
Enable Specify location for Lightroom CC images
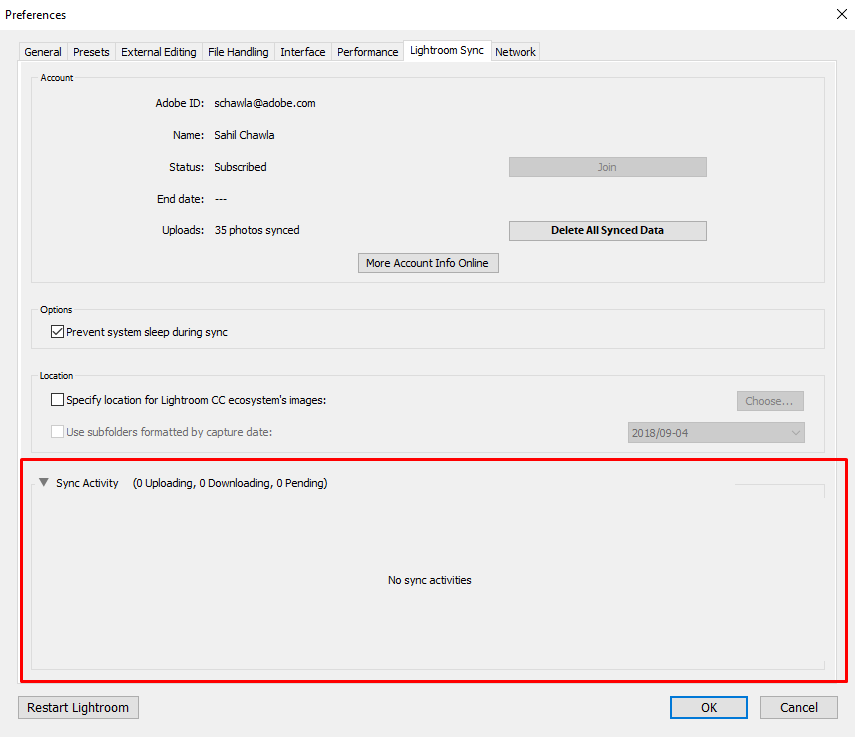coord(57,399)
